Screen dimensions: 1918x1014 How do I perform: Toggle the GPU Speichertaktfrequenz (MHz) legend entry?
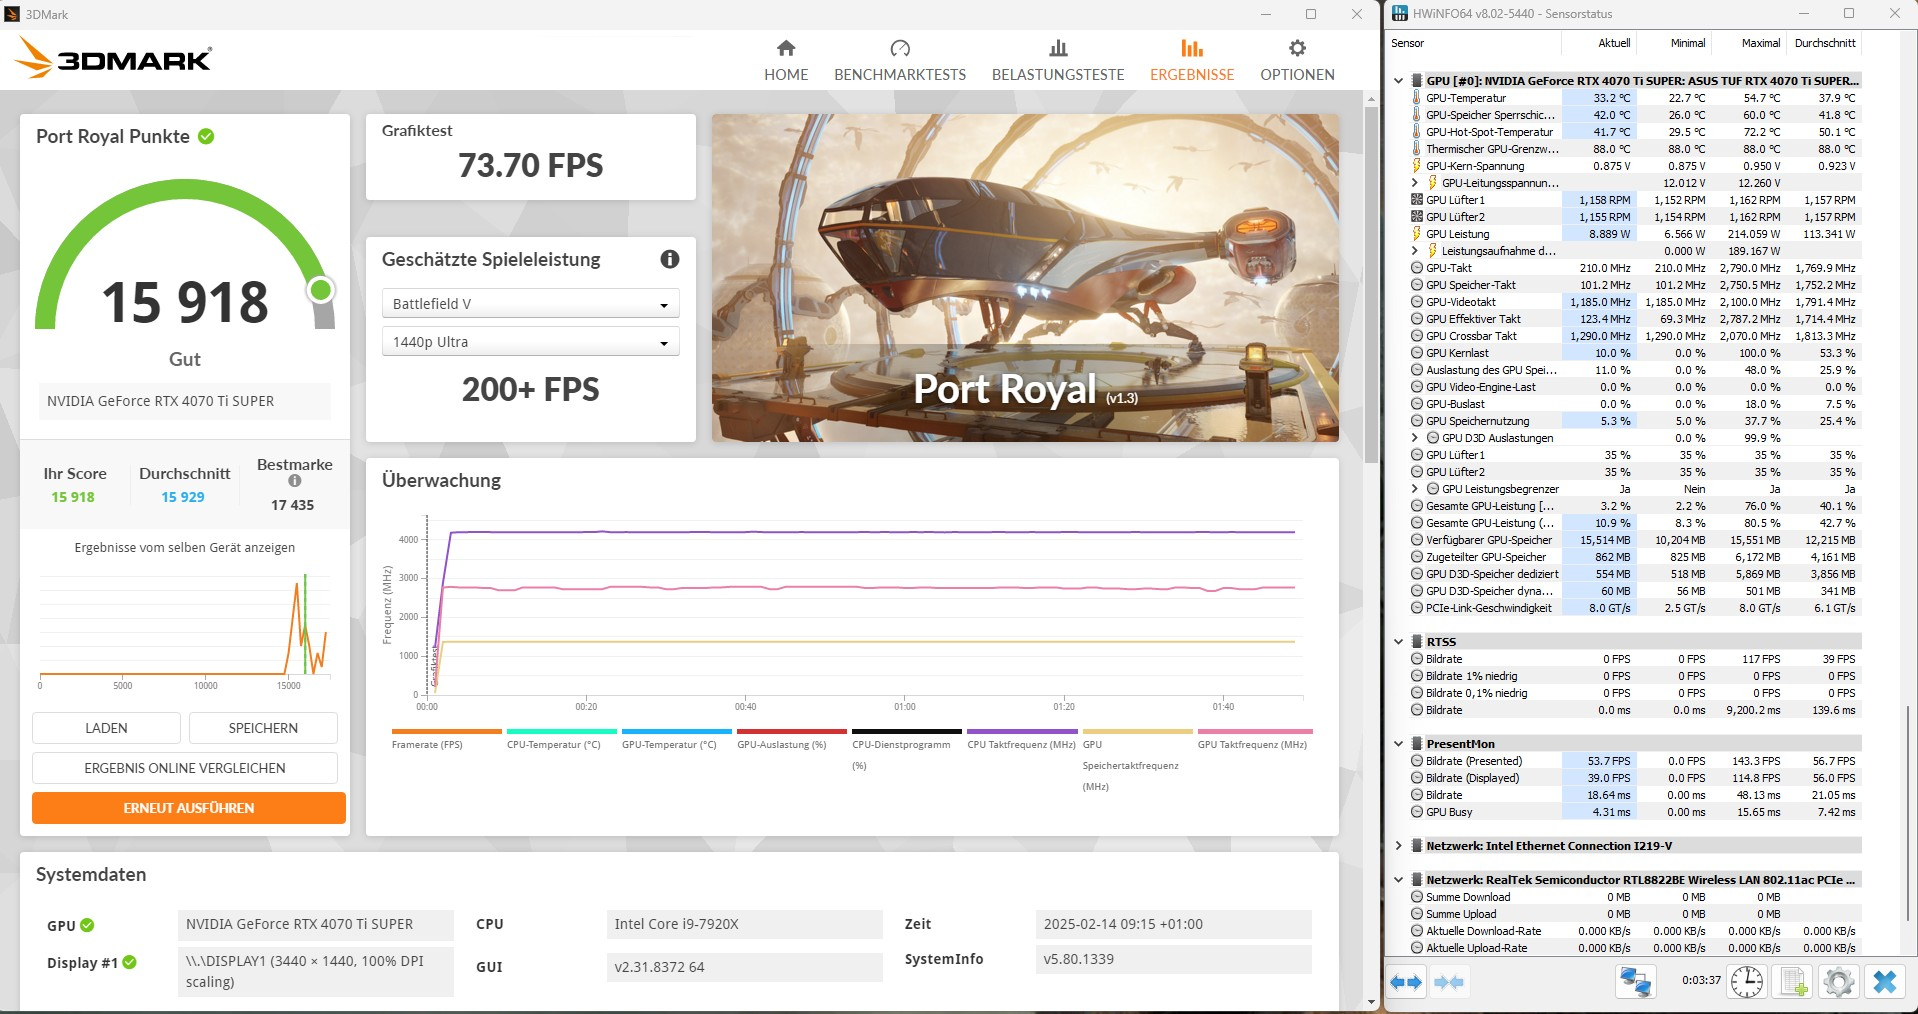point(1136,760)
